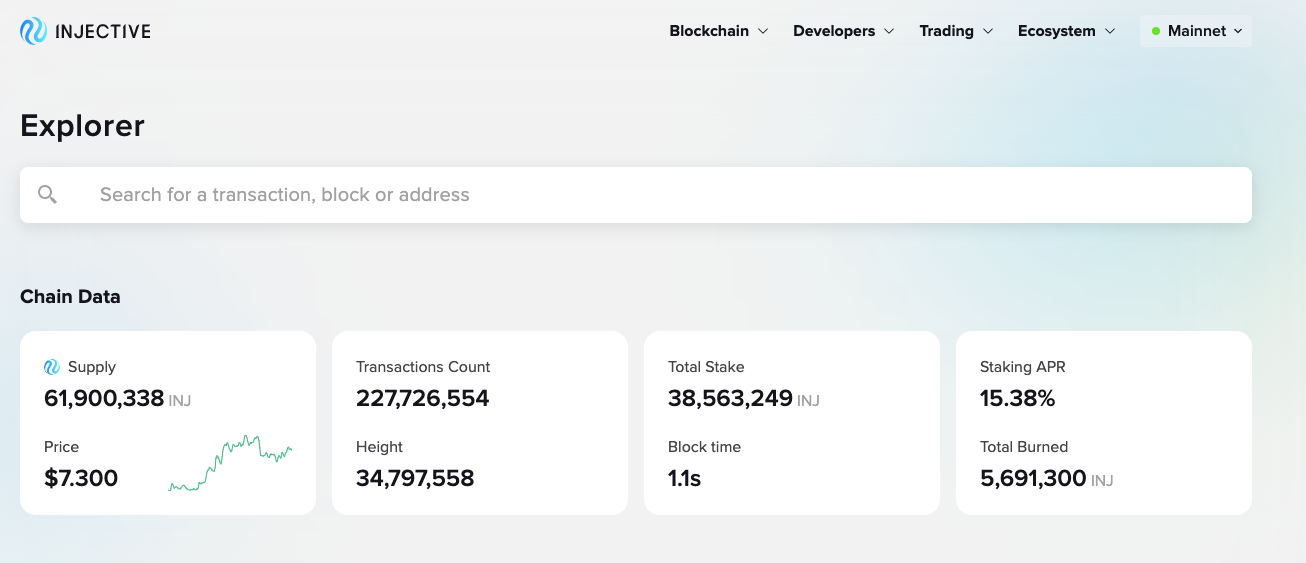Screen dimensions: 1306x563
Task: Click the search magnifier icon
Action: coord(47,194)
